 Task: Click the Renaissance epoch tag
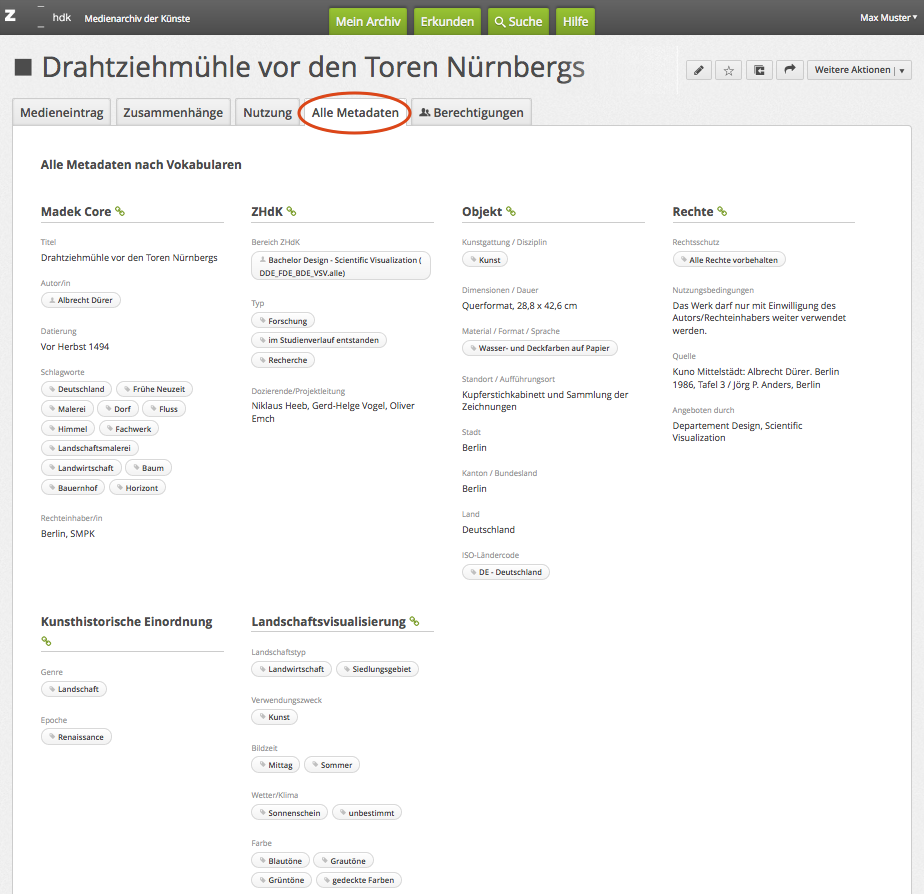coord(77,737)
